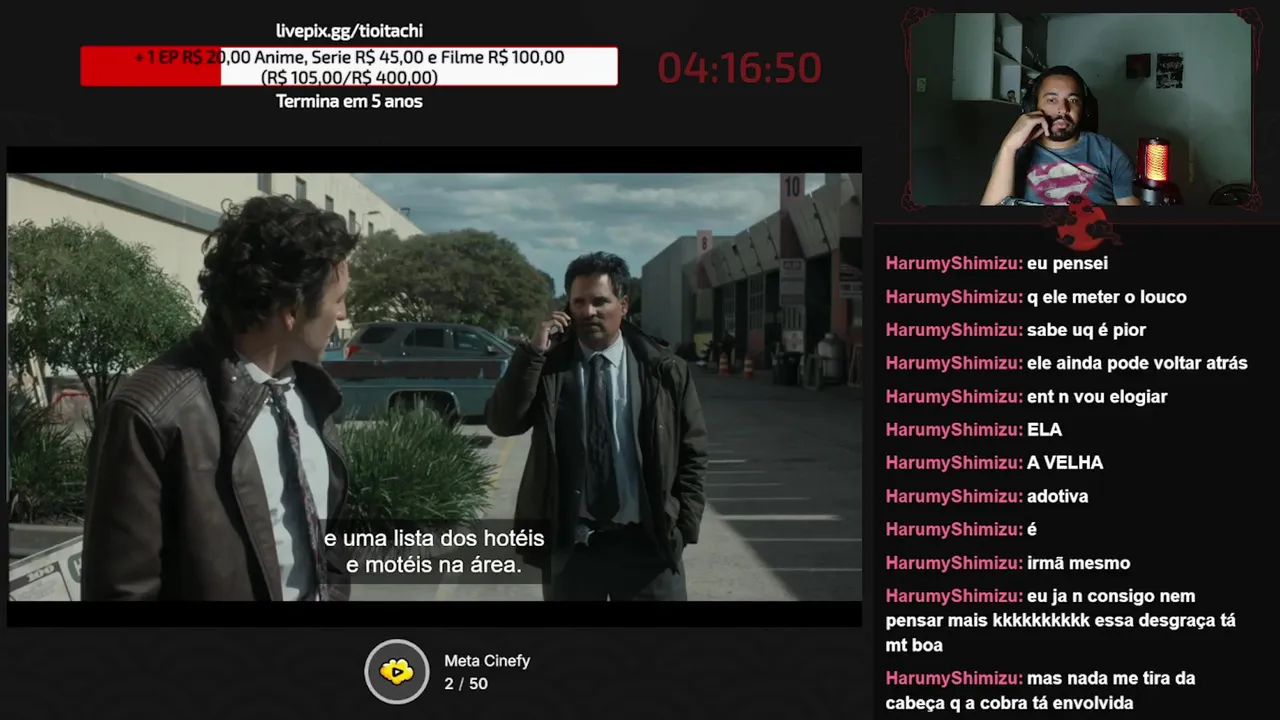Click the Meta Cinefy yellow heart icon
The image size is (1280, 720).
click(397, 671)
